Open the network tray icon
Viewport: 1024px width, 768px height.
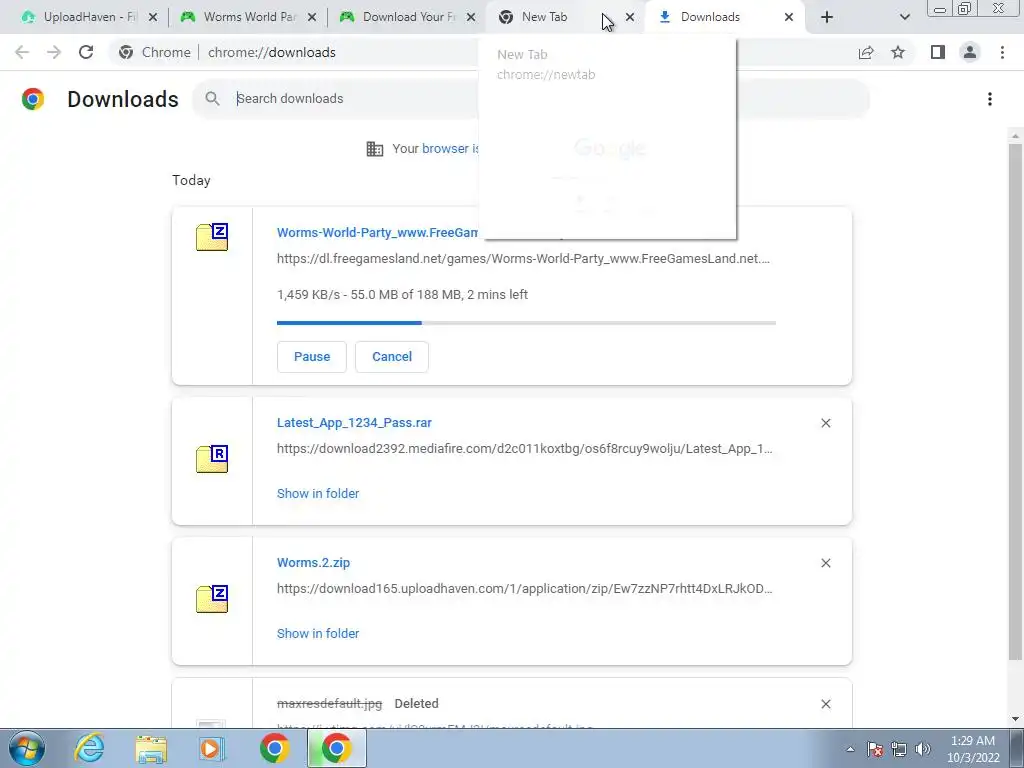pyautogui.click(x=899, y=749)
